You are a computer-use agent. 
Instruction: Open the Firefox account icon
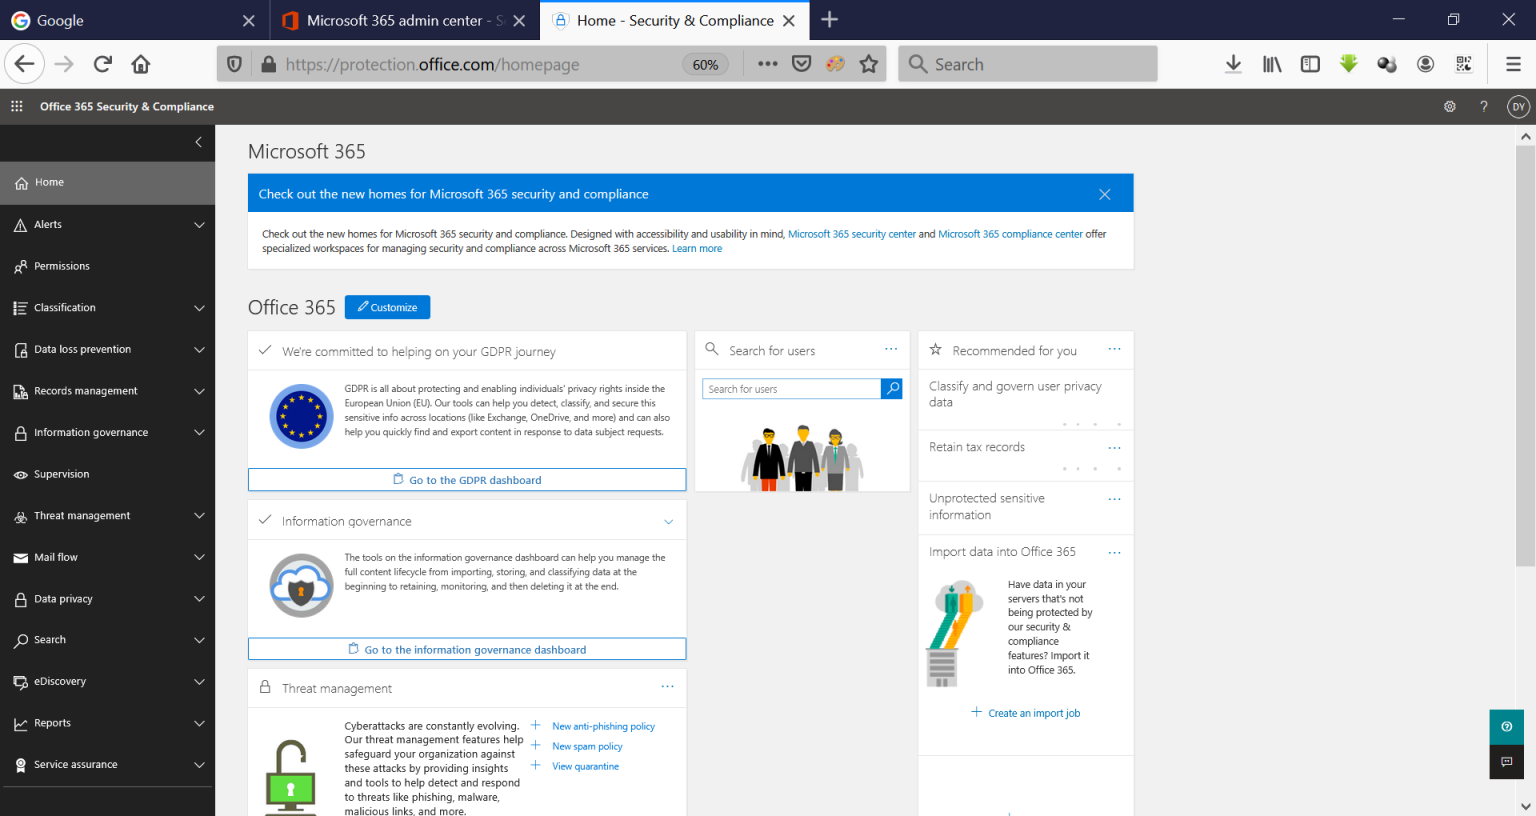(1426, 64)
